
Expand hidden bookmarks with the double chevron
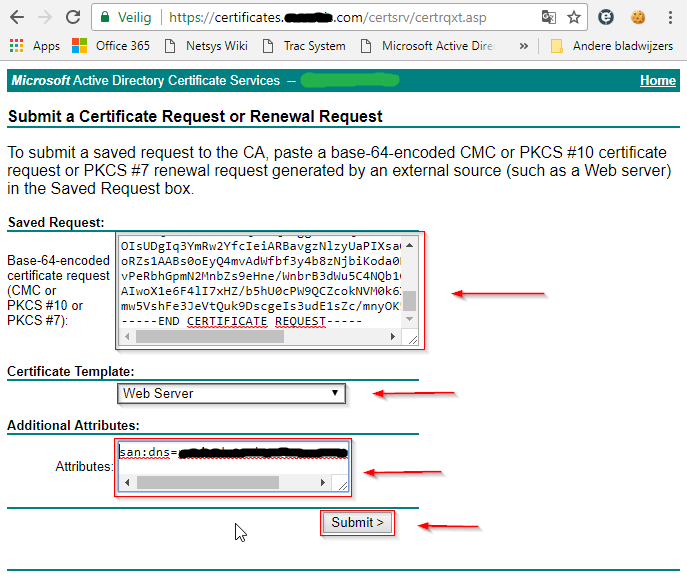pos(525,46)
